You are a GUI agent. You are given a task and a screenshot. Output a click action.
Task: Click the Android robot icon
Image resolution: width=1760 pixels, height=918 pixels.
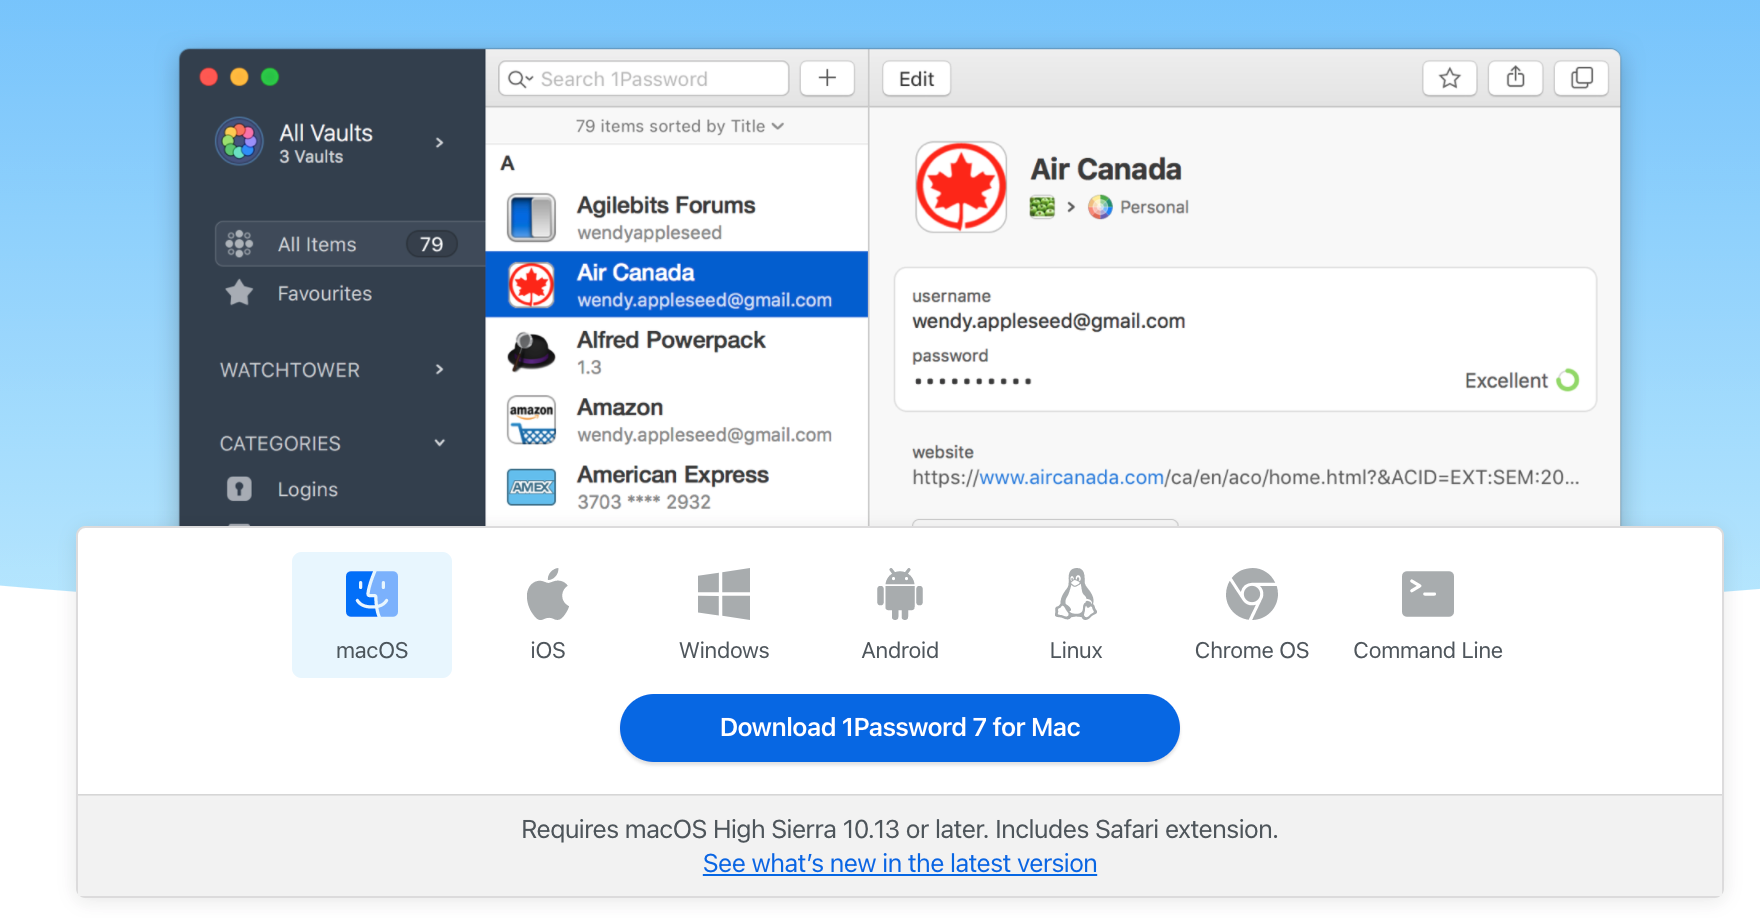tap(900, 594)
